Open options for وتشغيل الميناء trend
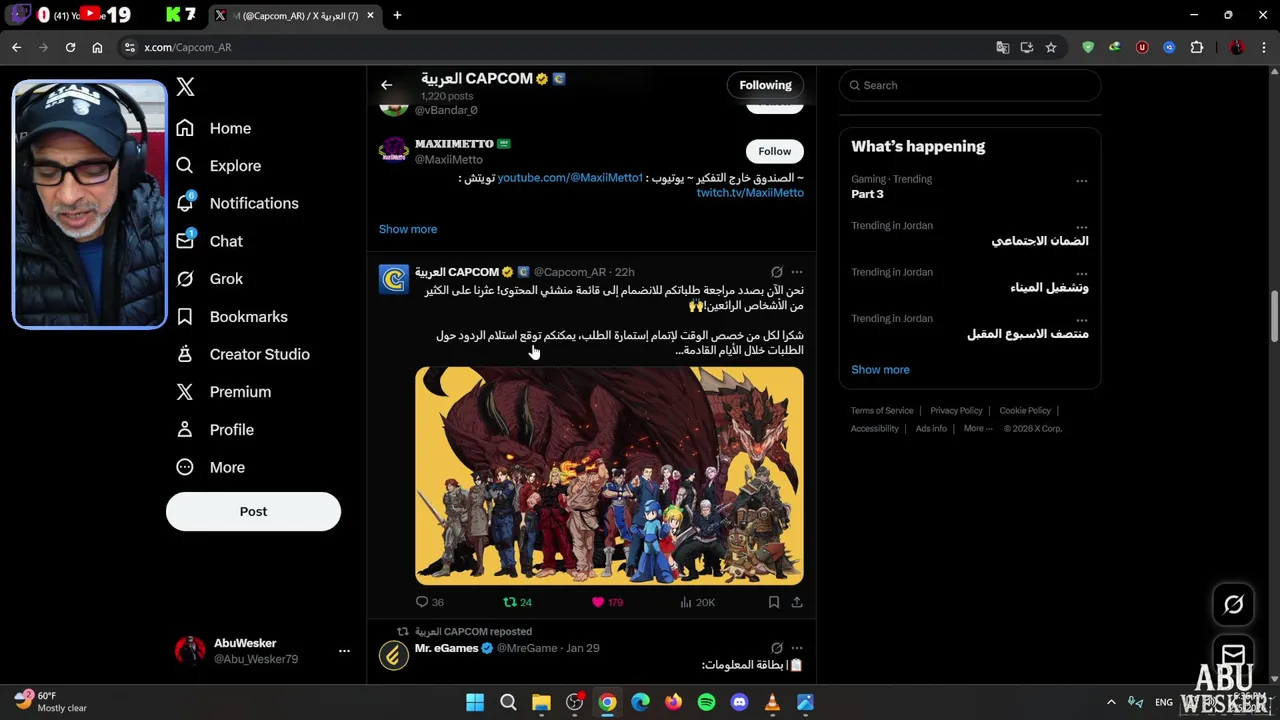Viewport: 1280px width, 720px height. 1081,273
